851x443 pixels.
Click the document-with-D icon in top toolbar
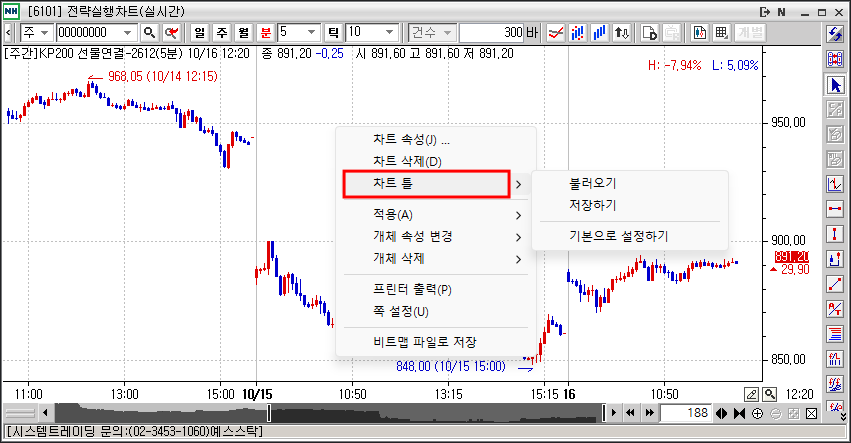[649, 33]
